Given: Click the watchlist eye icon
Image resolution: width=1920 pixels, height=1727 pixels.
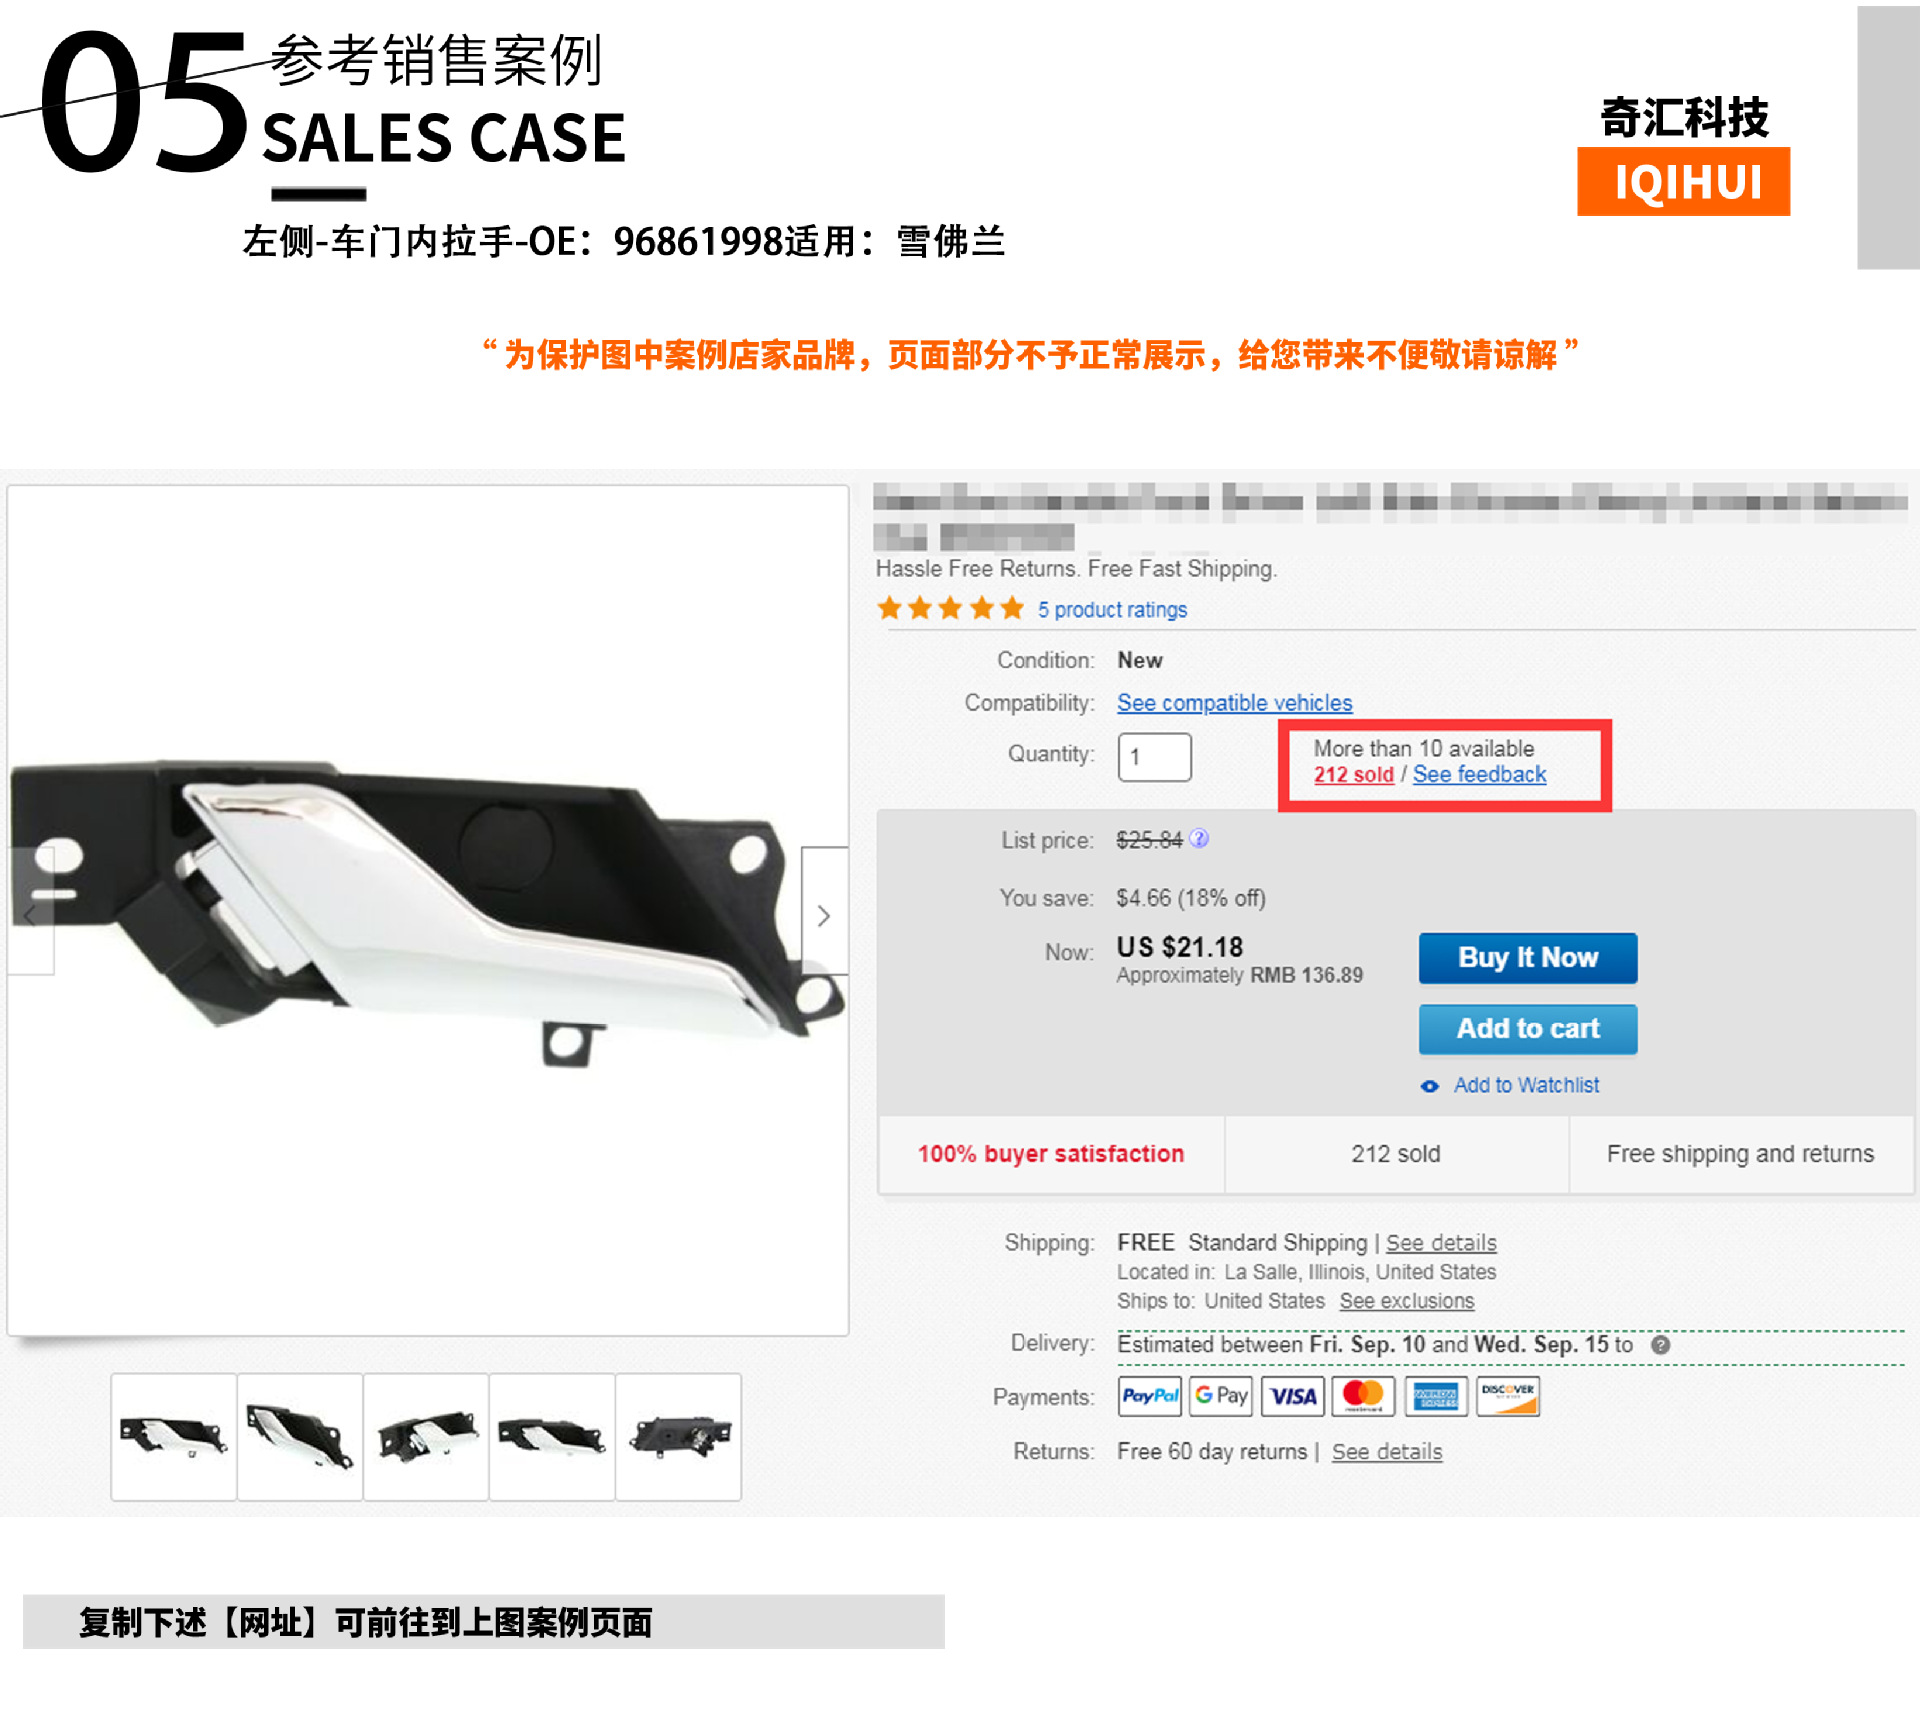Looking at the screenshot, I should click(1430, 1086).
